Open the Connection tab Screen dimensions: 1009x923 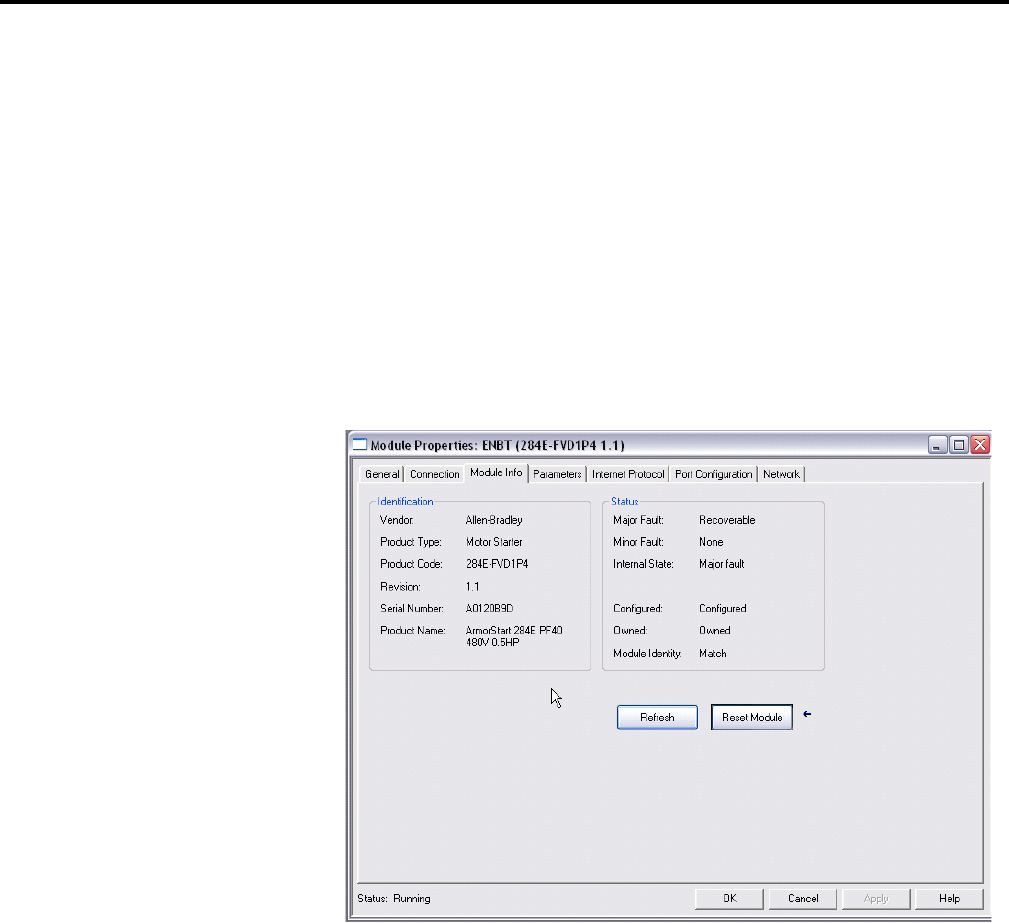tap(434, 474)
